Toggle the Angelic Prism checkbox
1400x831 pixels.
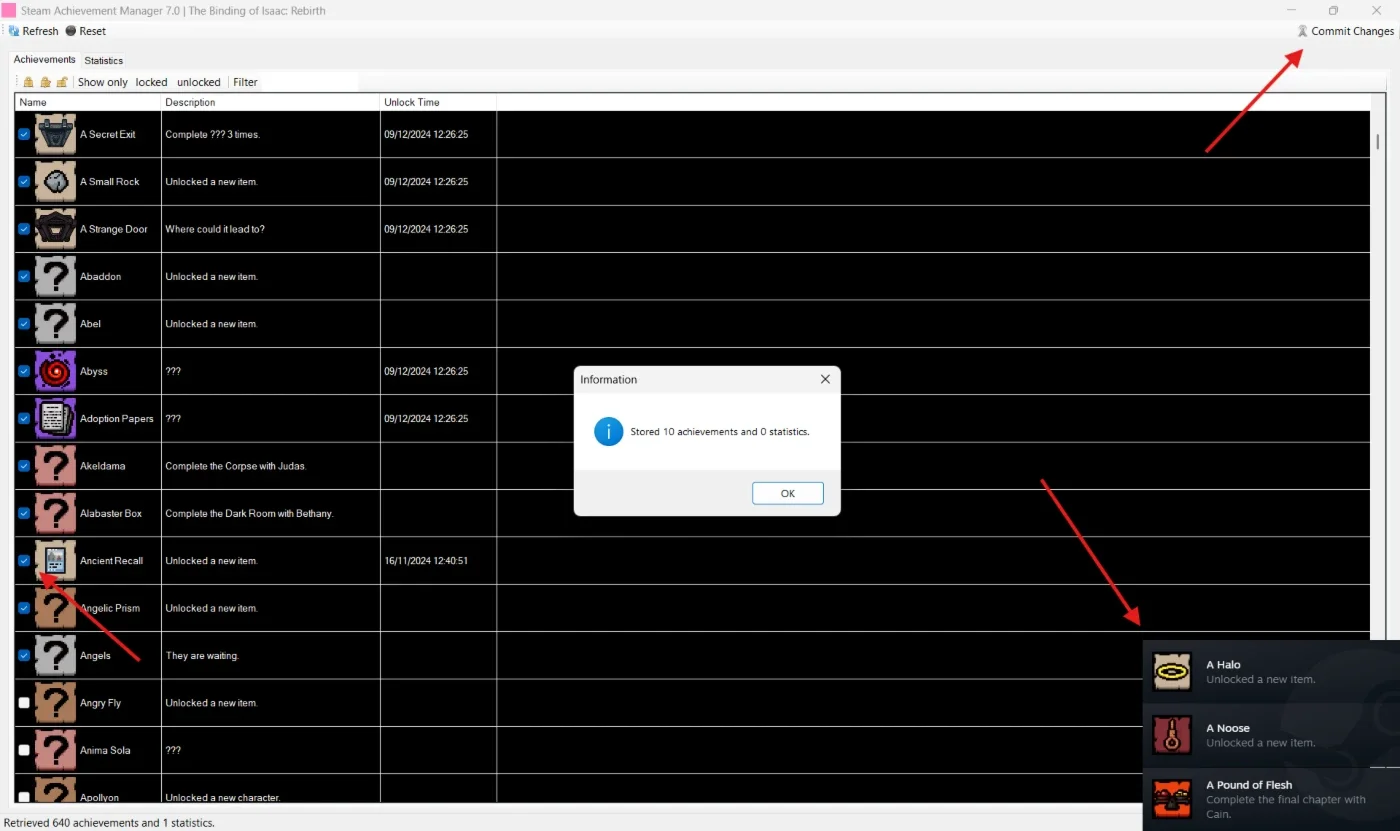24,608
